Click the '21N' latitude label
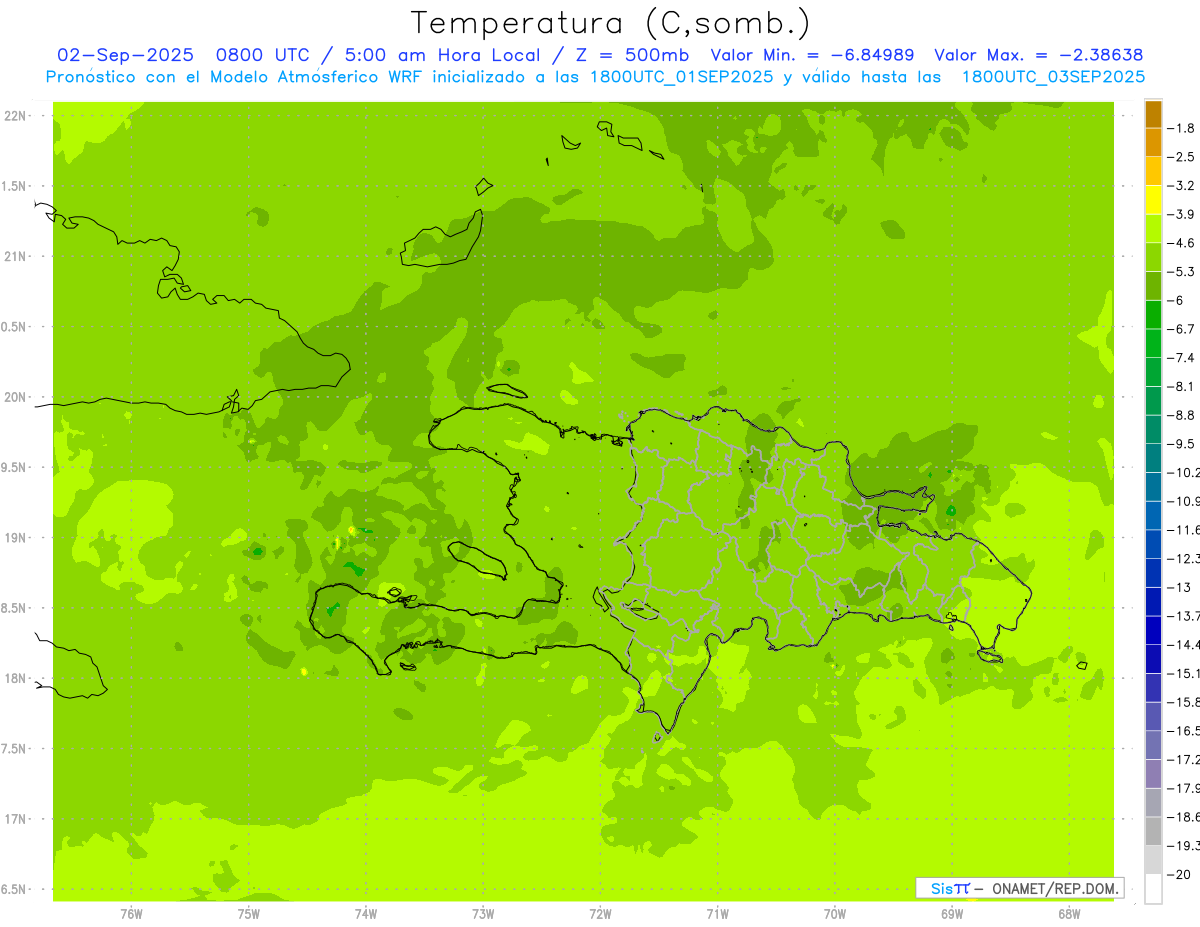 point(17,256)
